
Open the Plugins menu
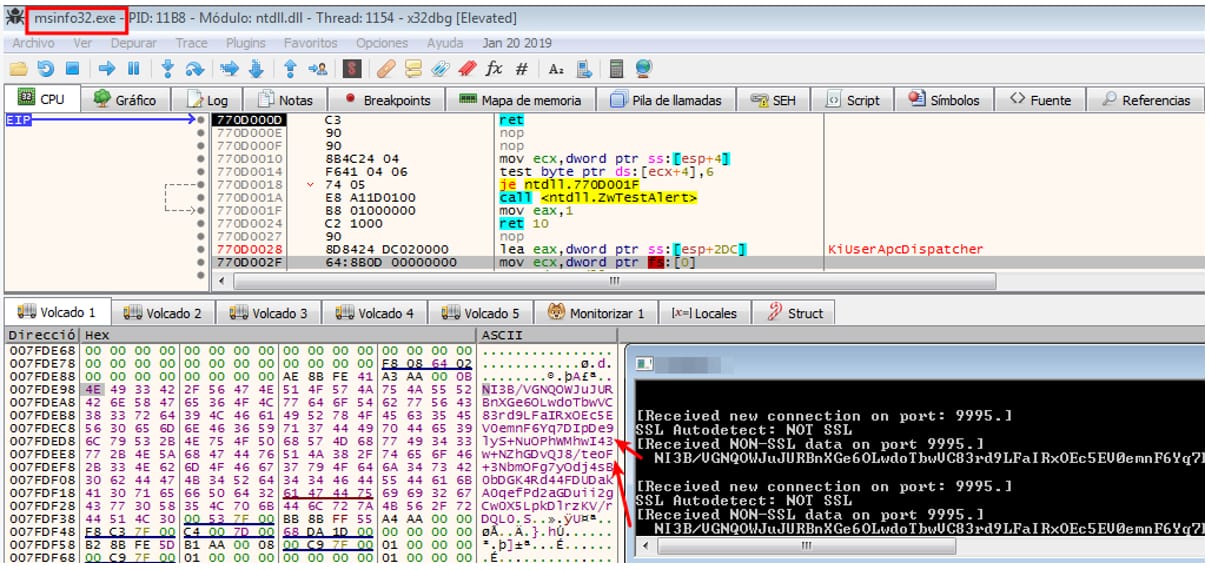click(x=245, y=44)
